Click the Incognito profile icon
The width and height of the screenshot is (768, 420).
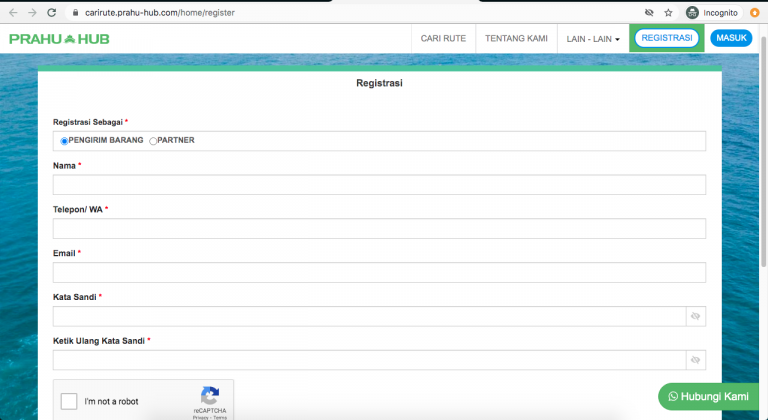[692, 13]
